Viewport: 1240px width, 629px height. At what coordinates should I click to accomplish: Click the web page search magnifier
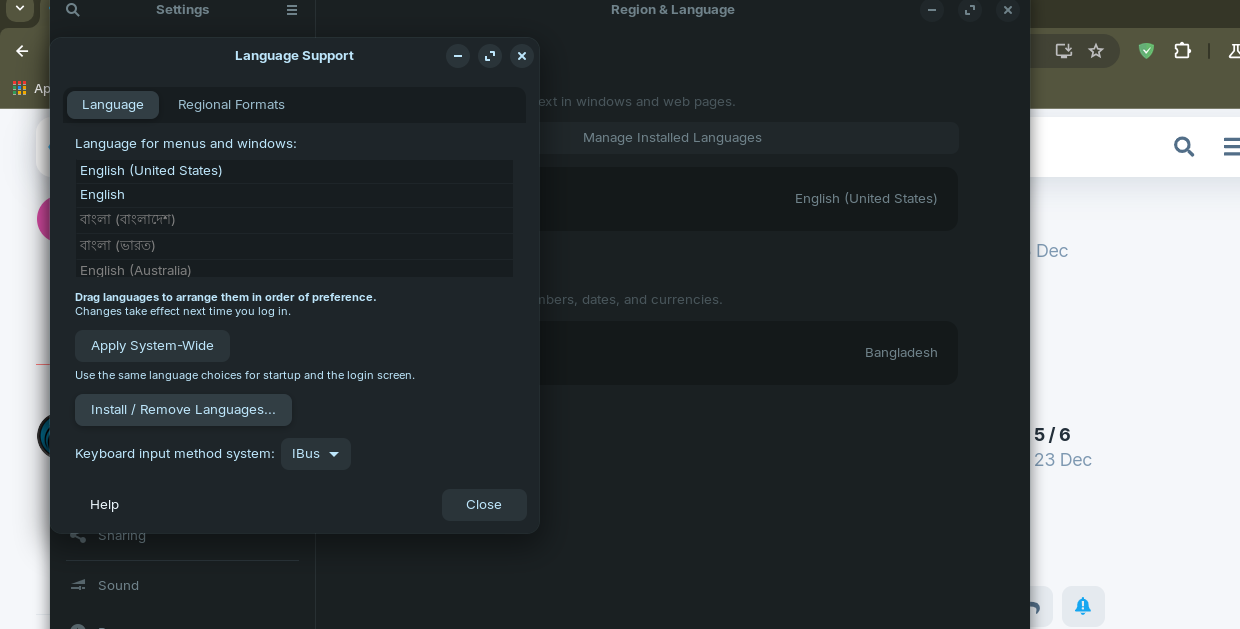1184,147
